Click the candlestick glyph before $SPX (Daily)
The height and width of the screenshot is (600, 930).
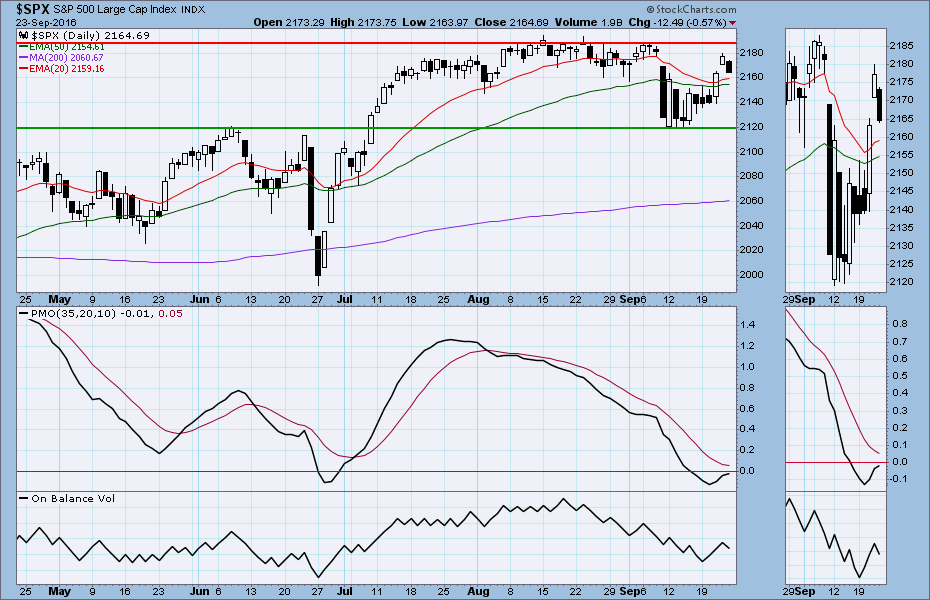click(x=23, y=35)
